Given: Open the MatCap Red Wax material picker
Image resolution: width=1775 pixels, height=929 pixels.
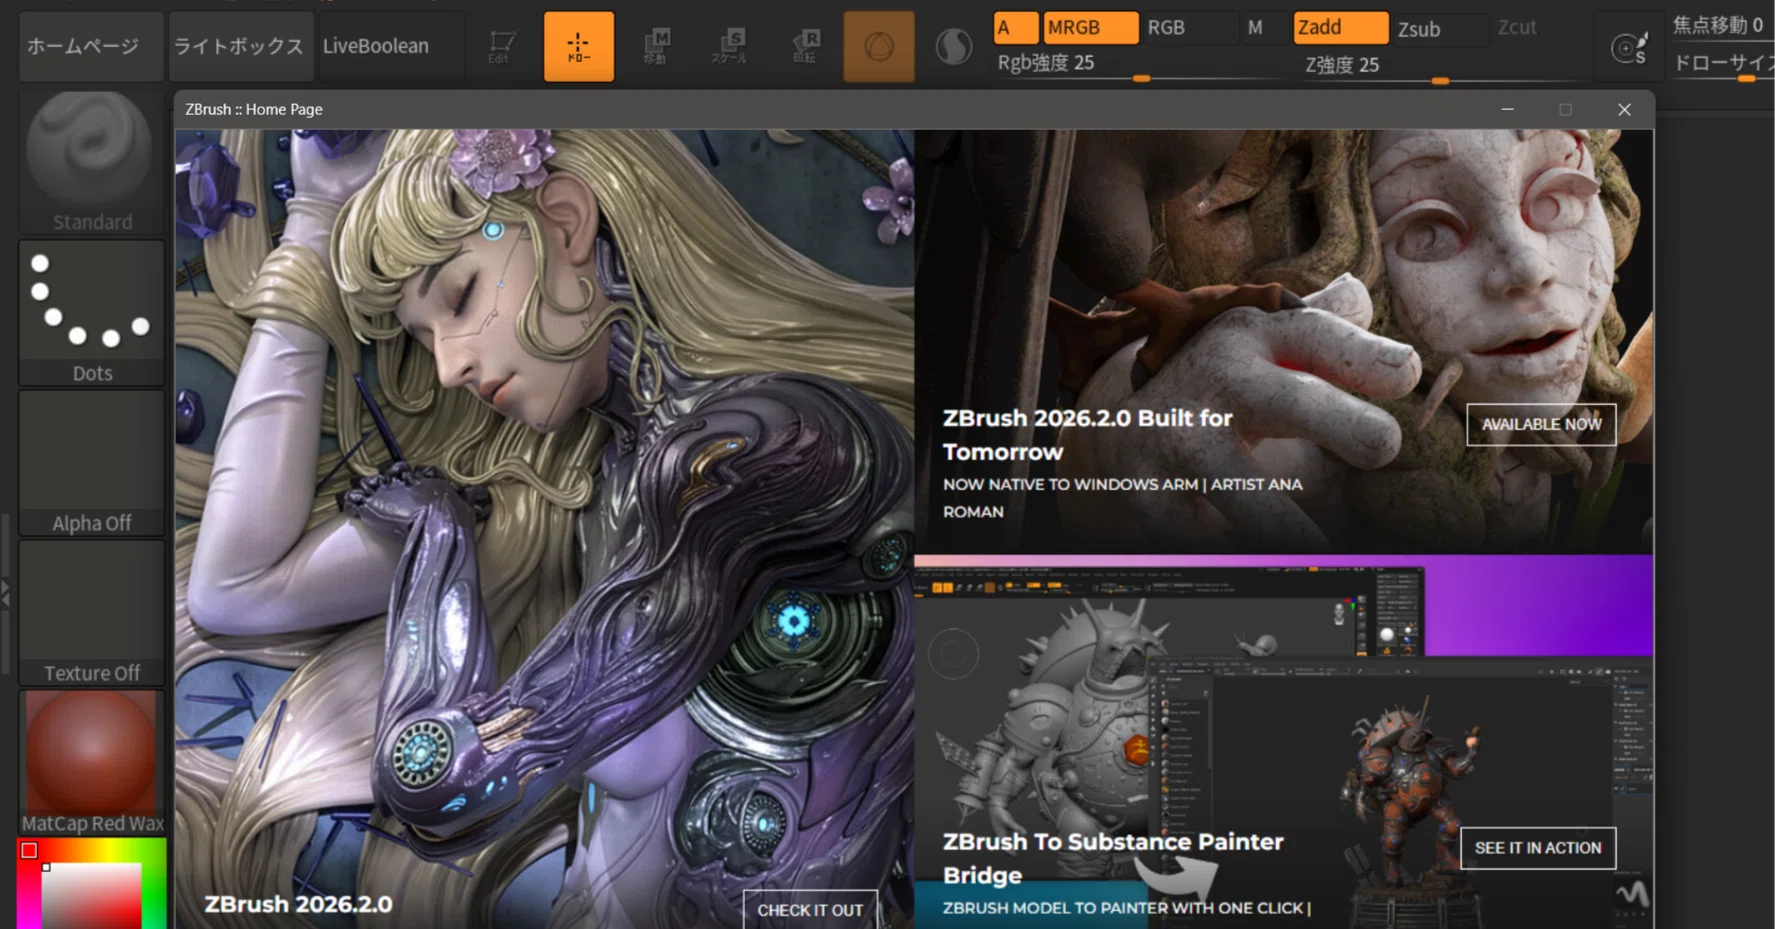Looking at the screenshot, I should pos(91,763).
